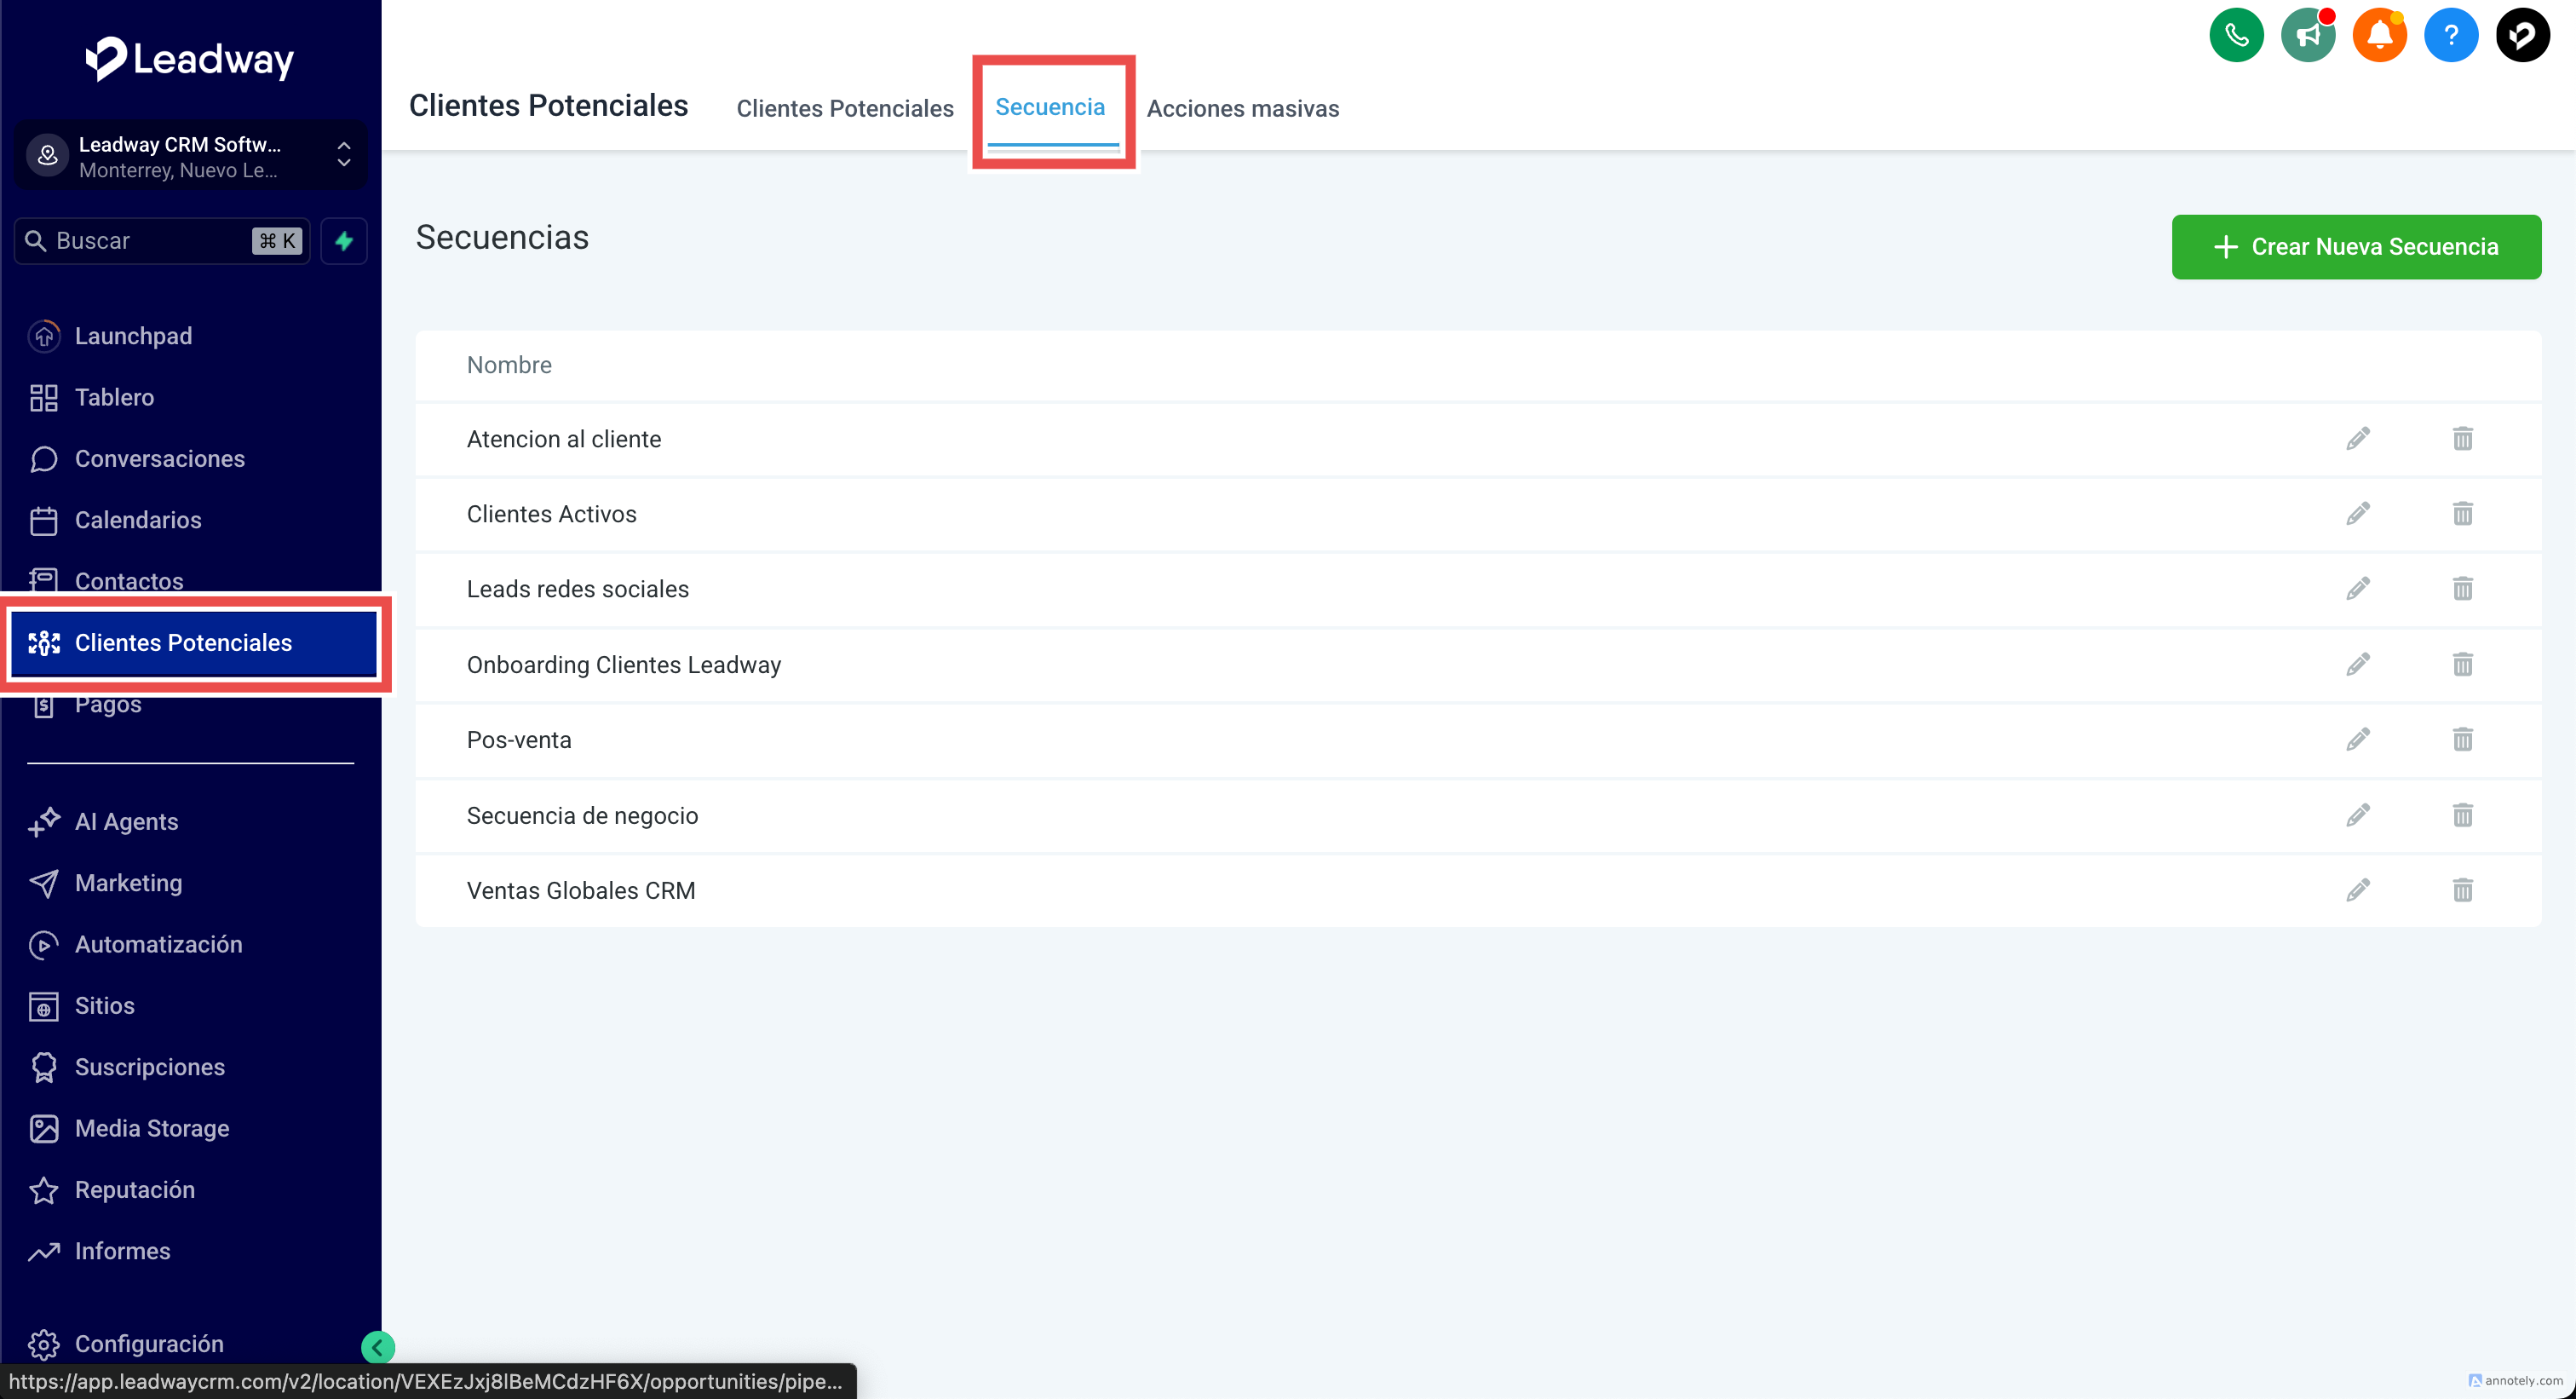Click pencil icon for Pos-venta

tap(2357, 740)
